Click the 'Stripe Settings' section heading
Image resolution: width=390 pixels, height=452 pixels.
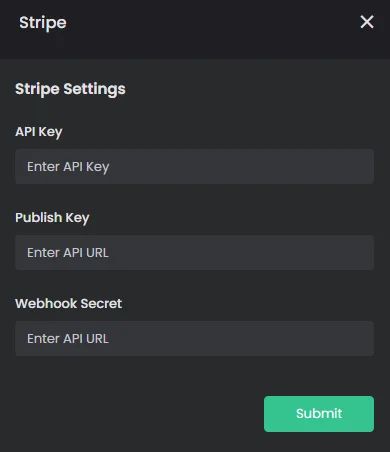70,89
